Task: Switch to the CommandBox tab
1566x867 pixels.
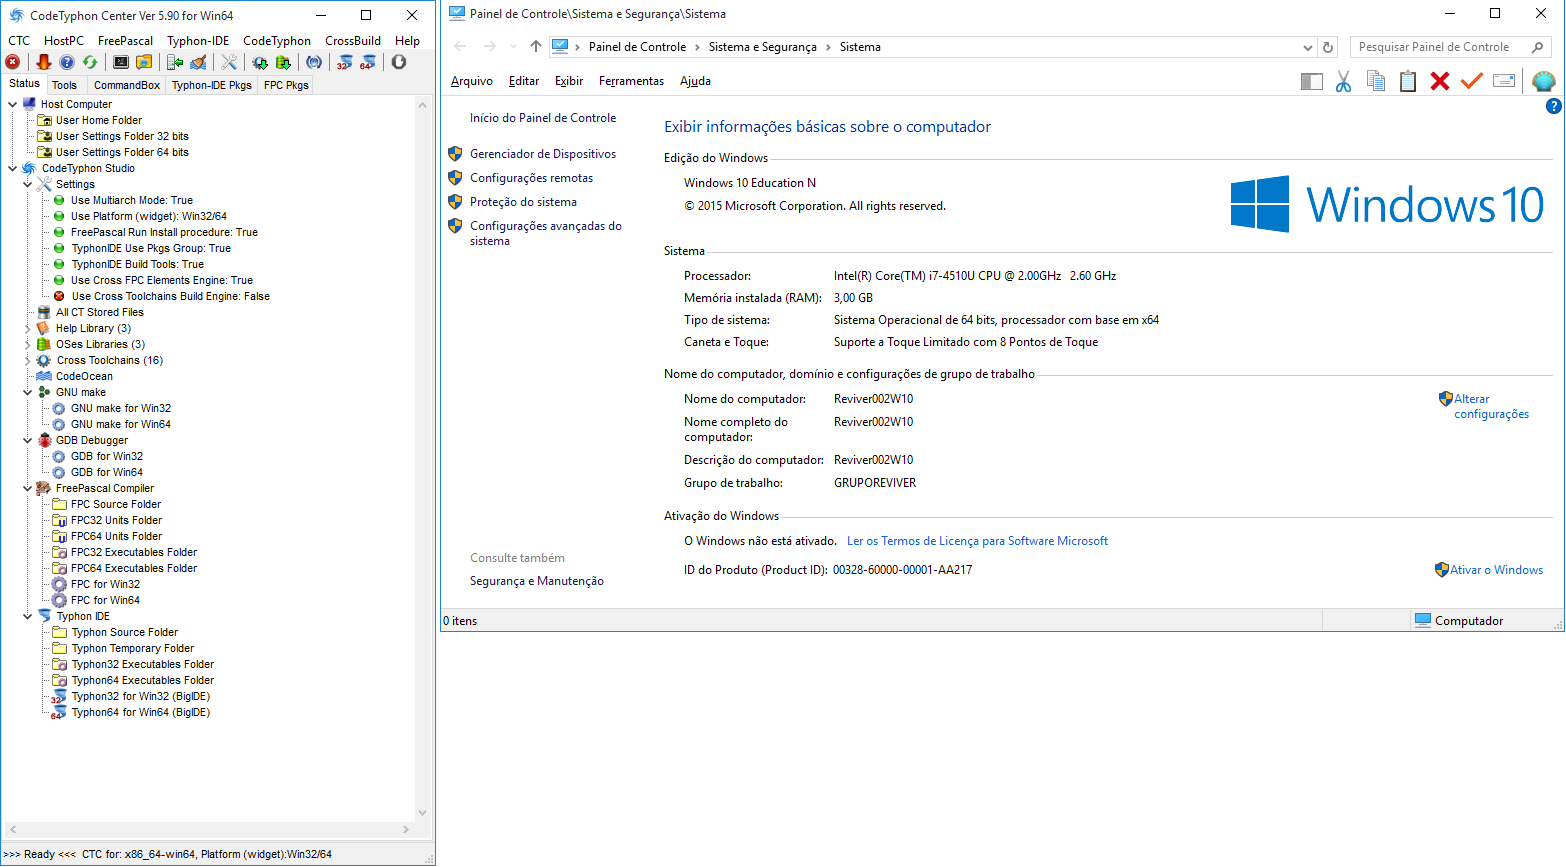Action: pos(127,85)
